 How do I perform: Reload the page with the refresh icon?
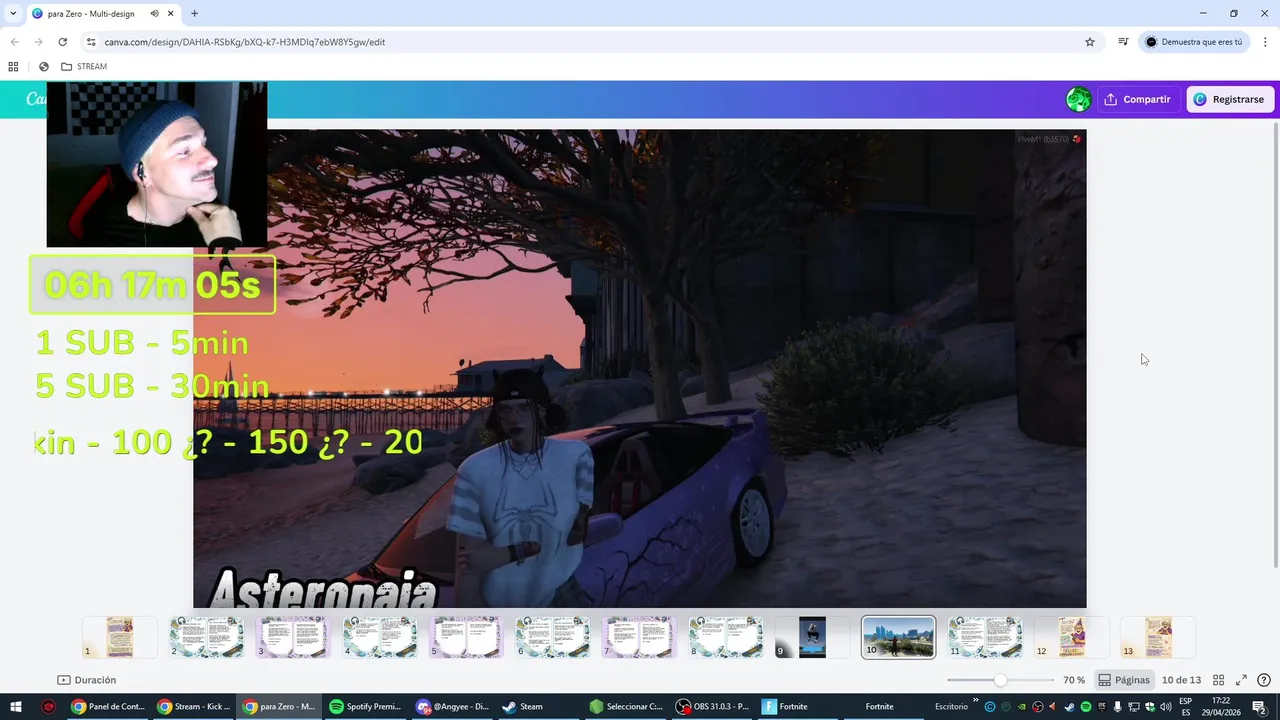pyautogui.click(x=62, y=42)
